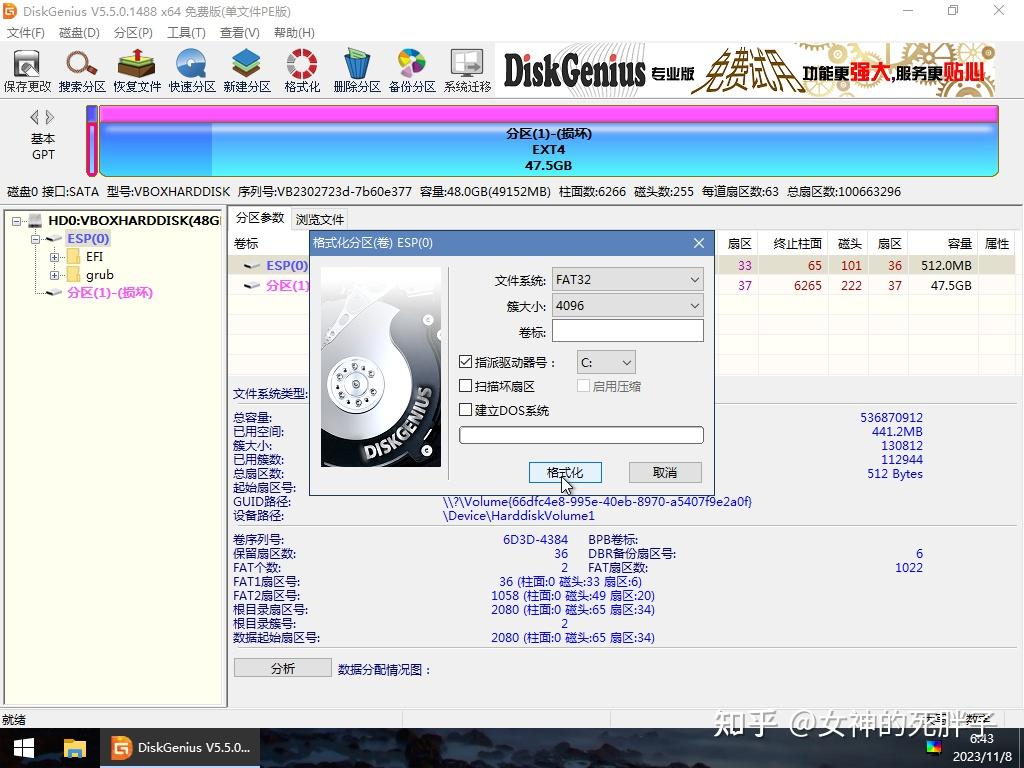Open the 备份分区 (Backup Partition) tool
Viewport: 1024px width, 768px height.
tap(410, 68)
